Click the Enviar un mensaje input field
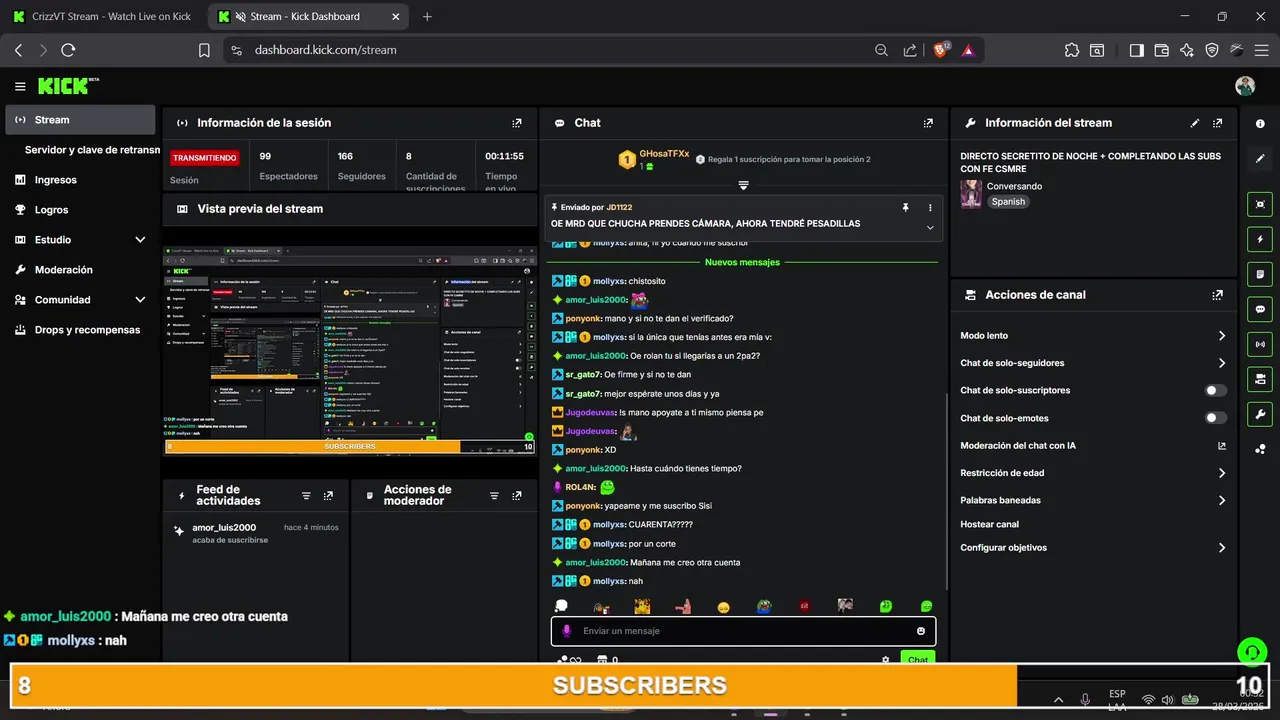The height and width of the screenshot is (720, 1280). (x=743, y=631)
